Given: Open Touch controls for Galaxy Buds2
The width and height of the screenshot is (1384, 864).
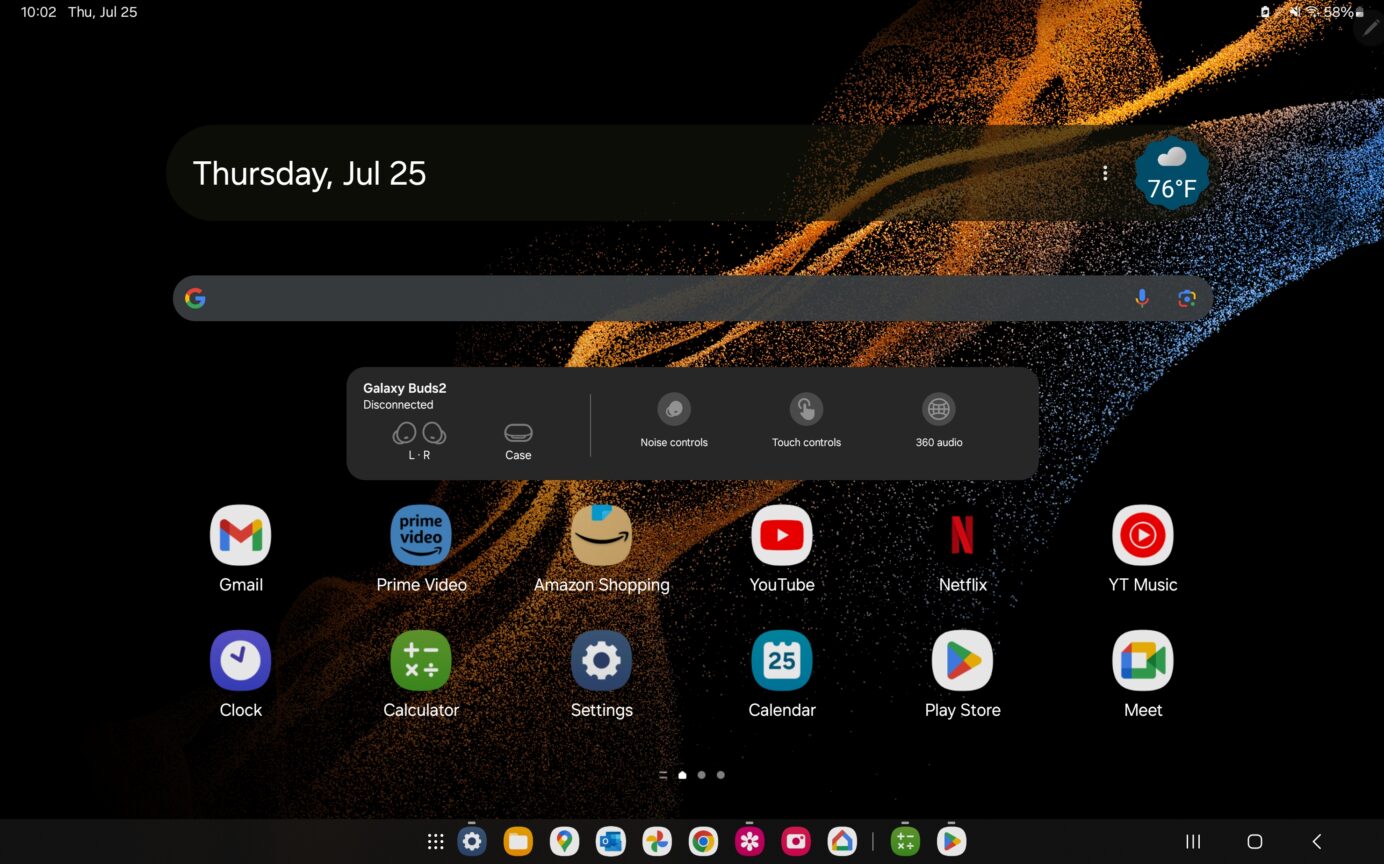Looking at the screenshot, I should 806,420.
